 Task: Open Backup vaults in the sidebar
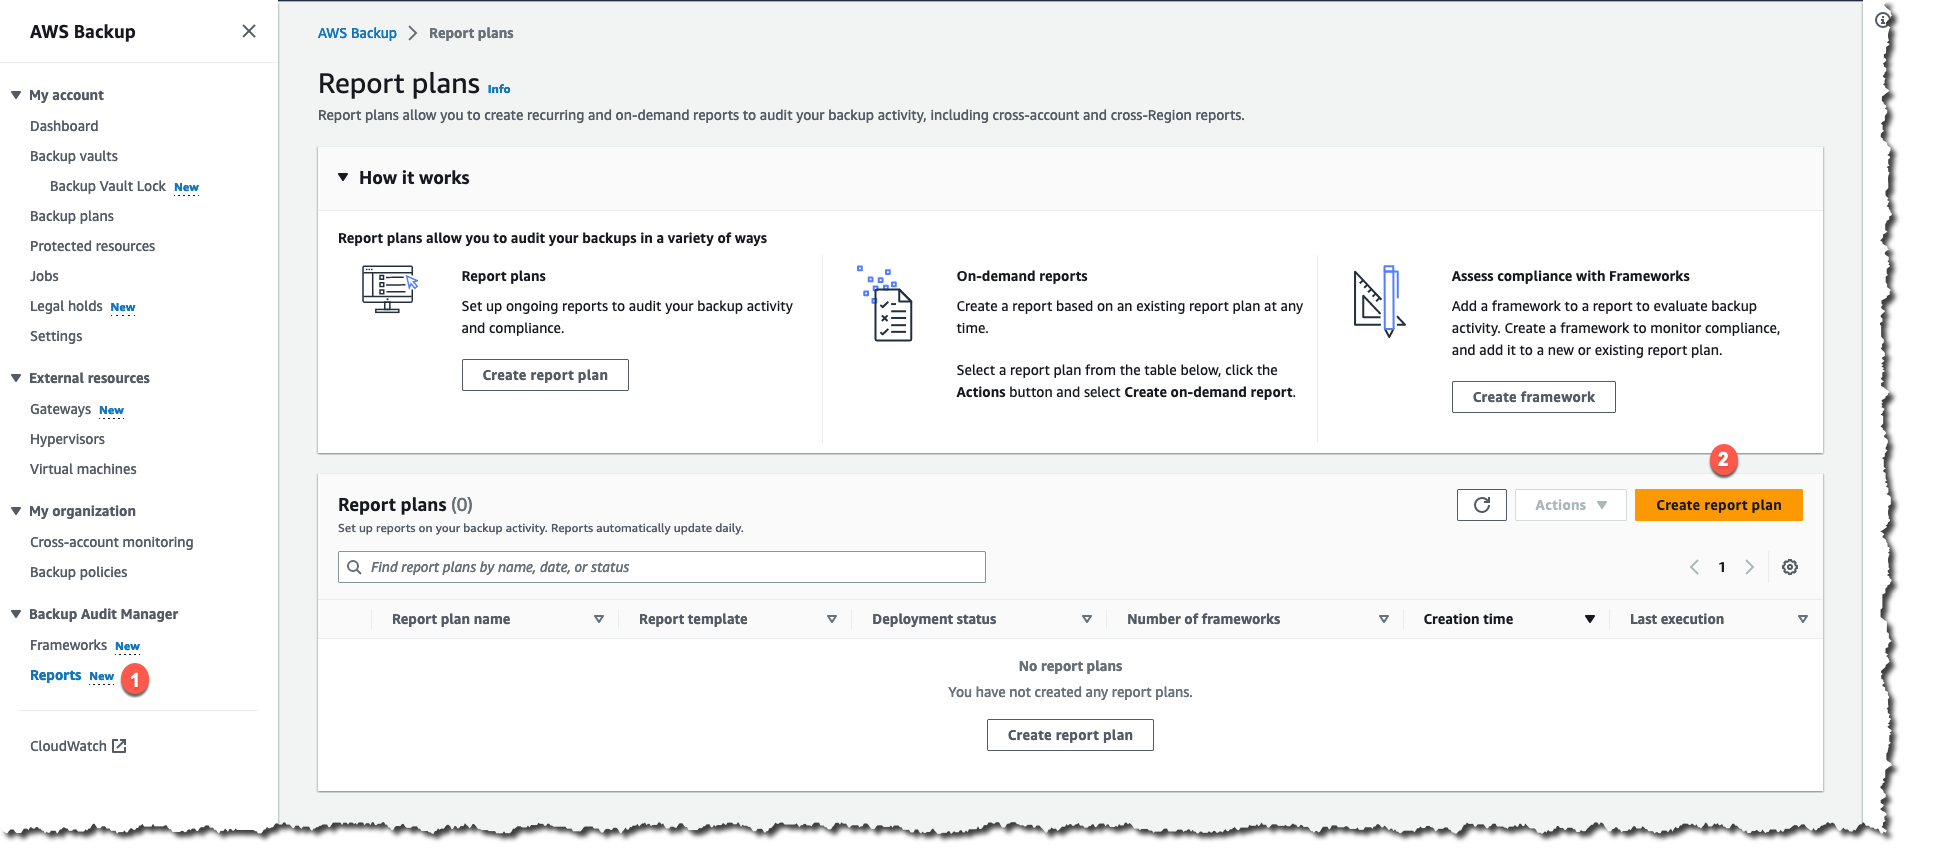74,156
